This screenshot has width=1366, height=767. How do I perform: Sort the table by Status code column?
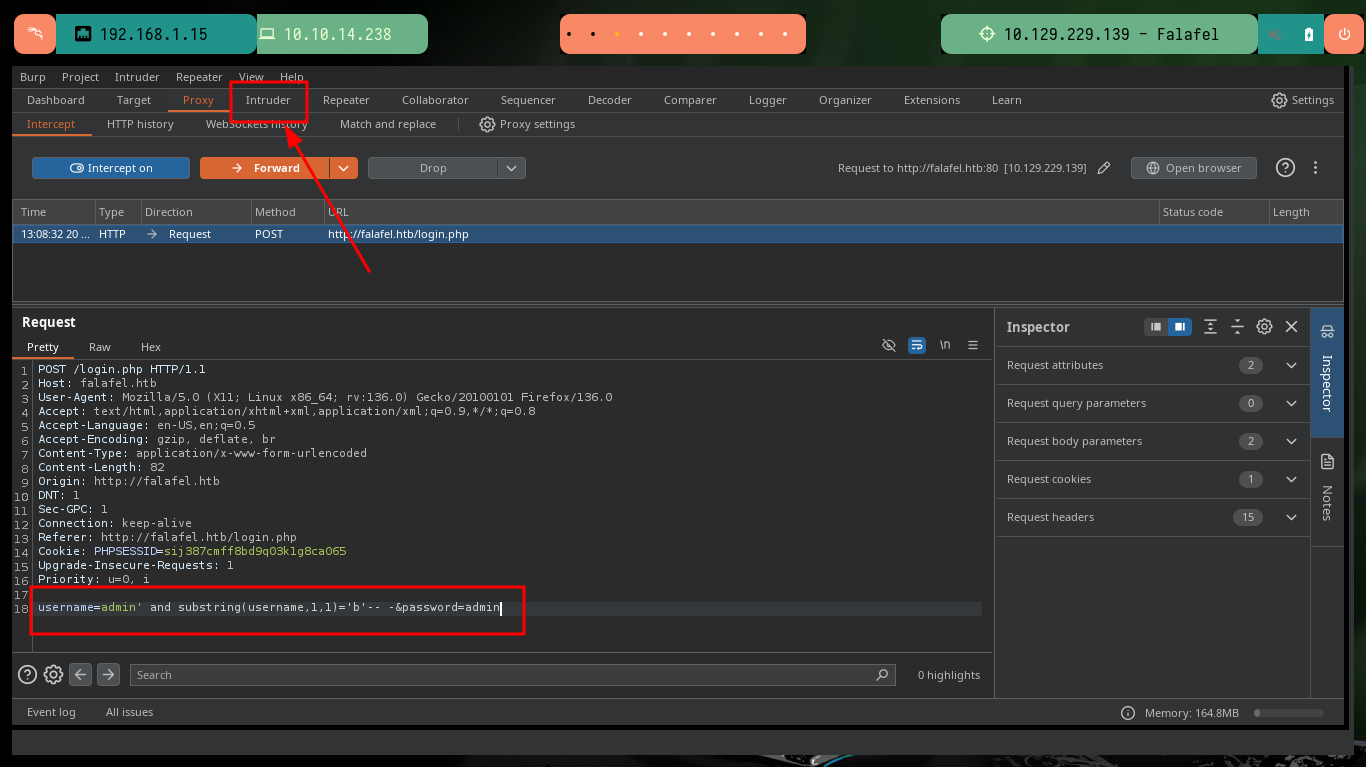tap(1213, 212)
